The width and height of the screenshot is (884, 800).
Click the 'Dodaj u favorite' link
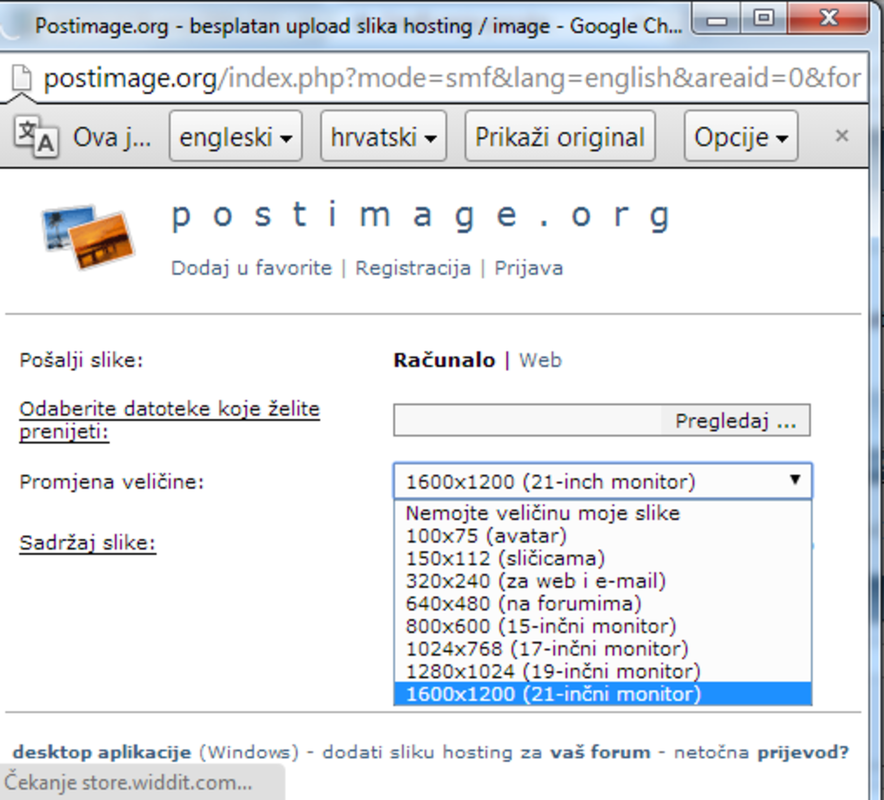click(251, 268)
